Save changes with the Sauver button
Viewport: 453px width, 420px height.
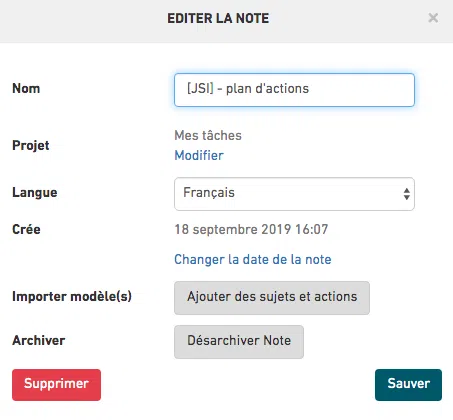[x=408, y=385]
